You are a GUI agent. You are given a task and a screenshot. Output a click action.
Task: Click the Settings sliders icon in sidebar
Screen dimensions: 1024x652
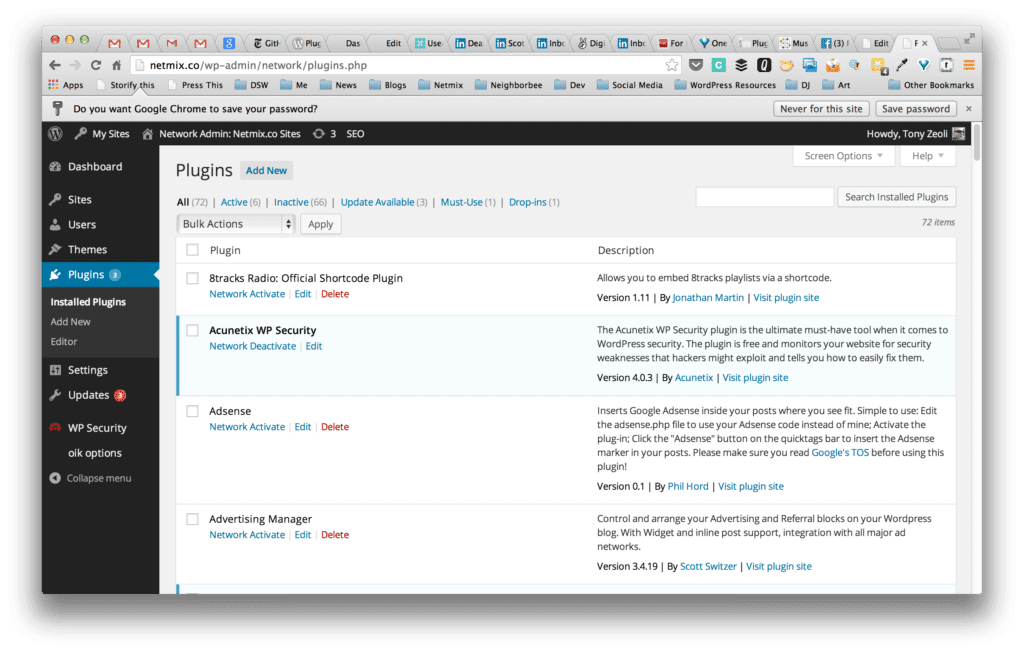pyautogui.click(x=56, y=370)
